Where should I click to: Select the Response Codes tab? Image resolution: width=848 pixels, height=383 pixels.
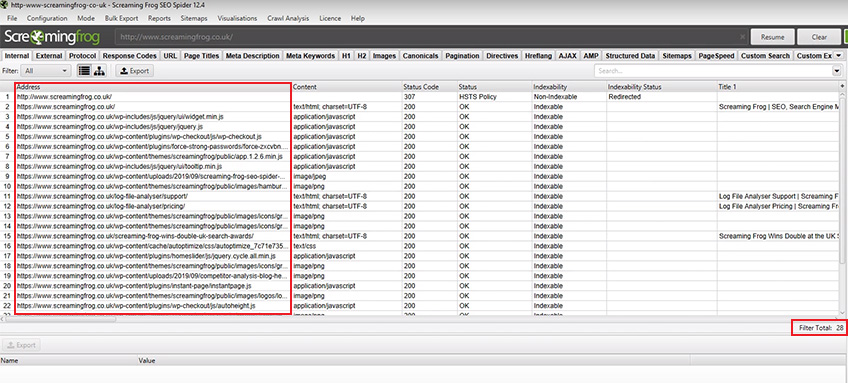(130, 56)
